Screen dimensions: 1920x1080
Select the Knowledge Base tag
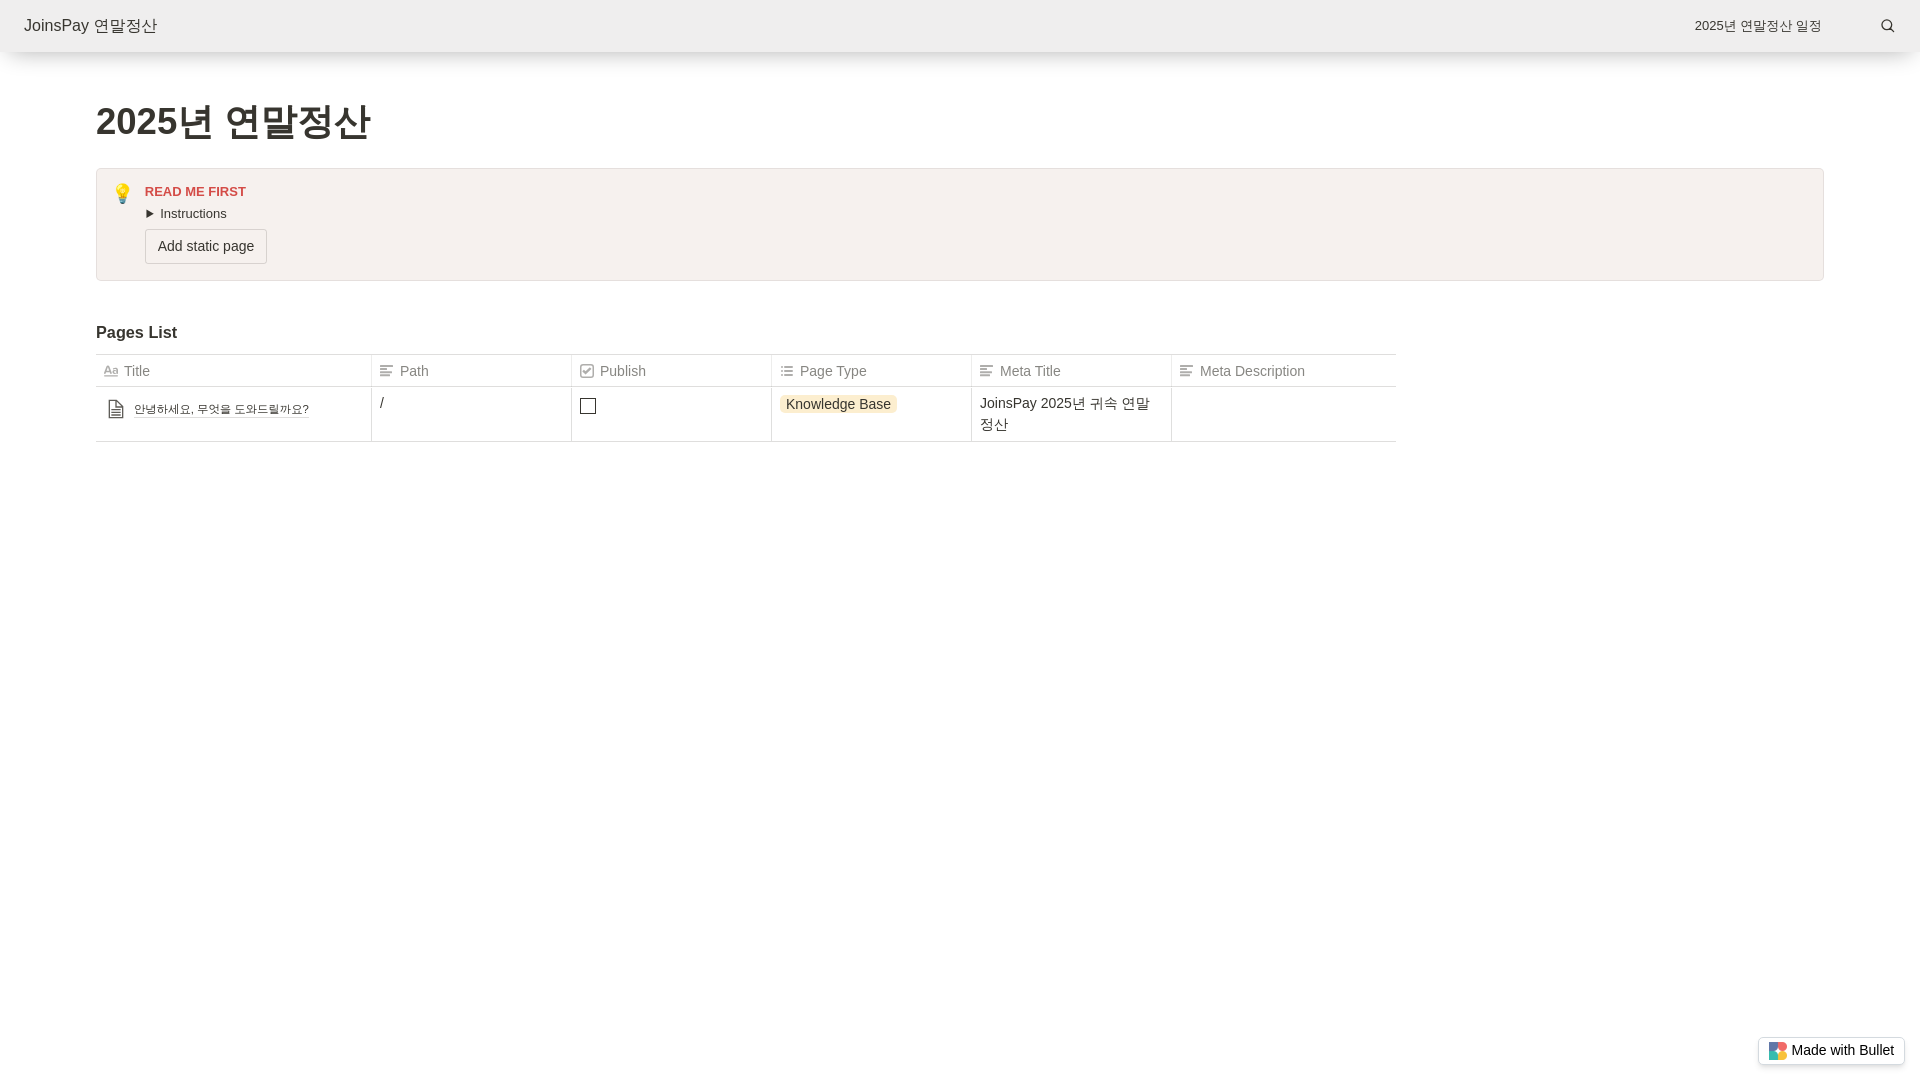point(838,404)
